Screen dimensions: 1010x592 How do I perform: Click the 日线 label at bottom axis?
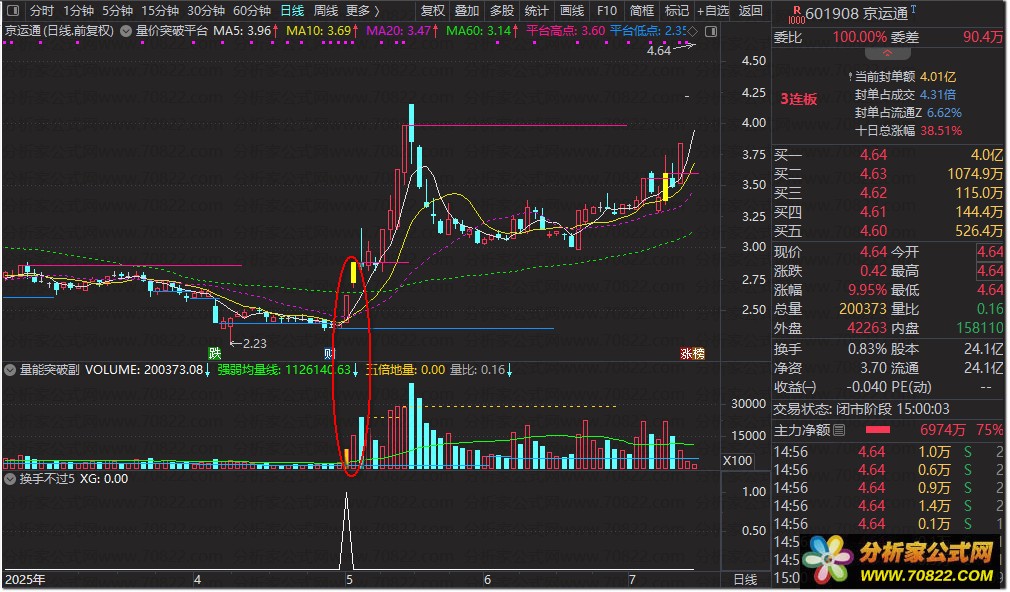click(745, 578)
